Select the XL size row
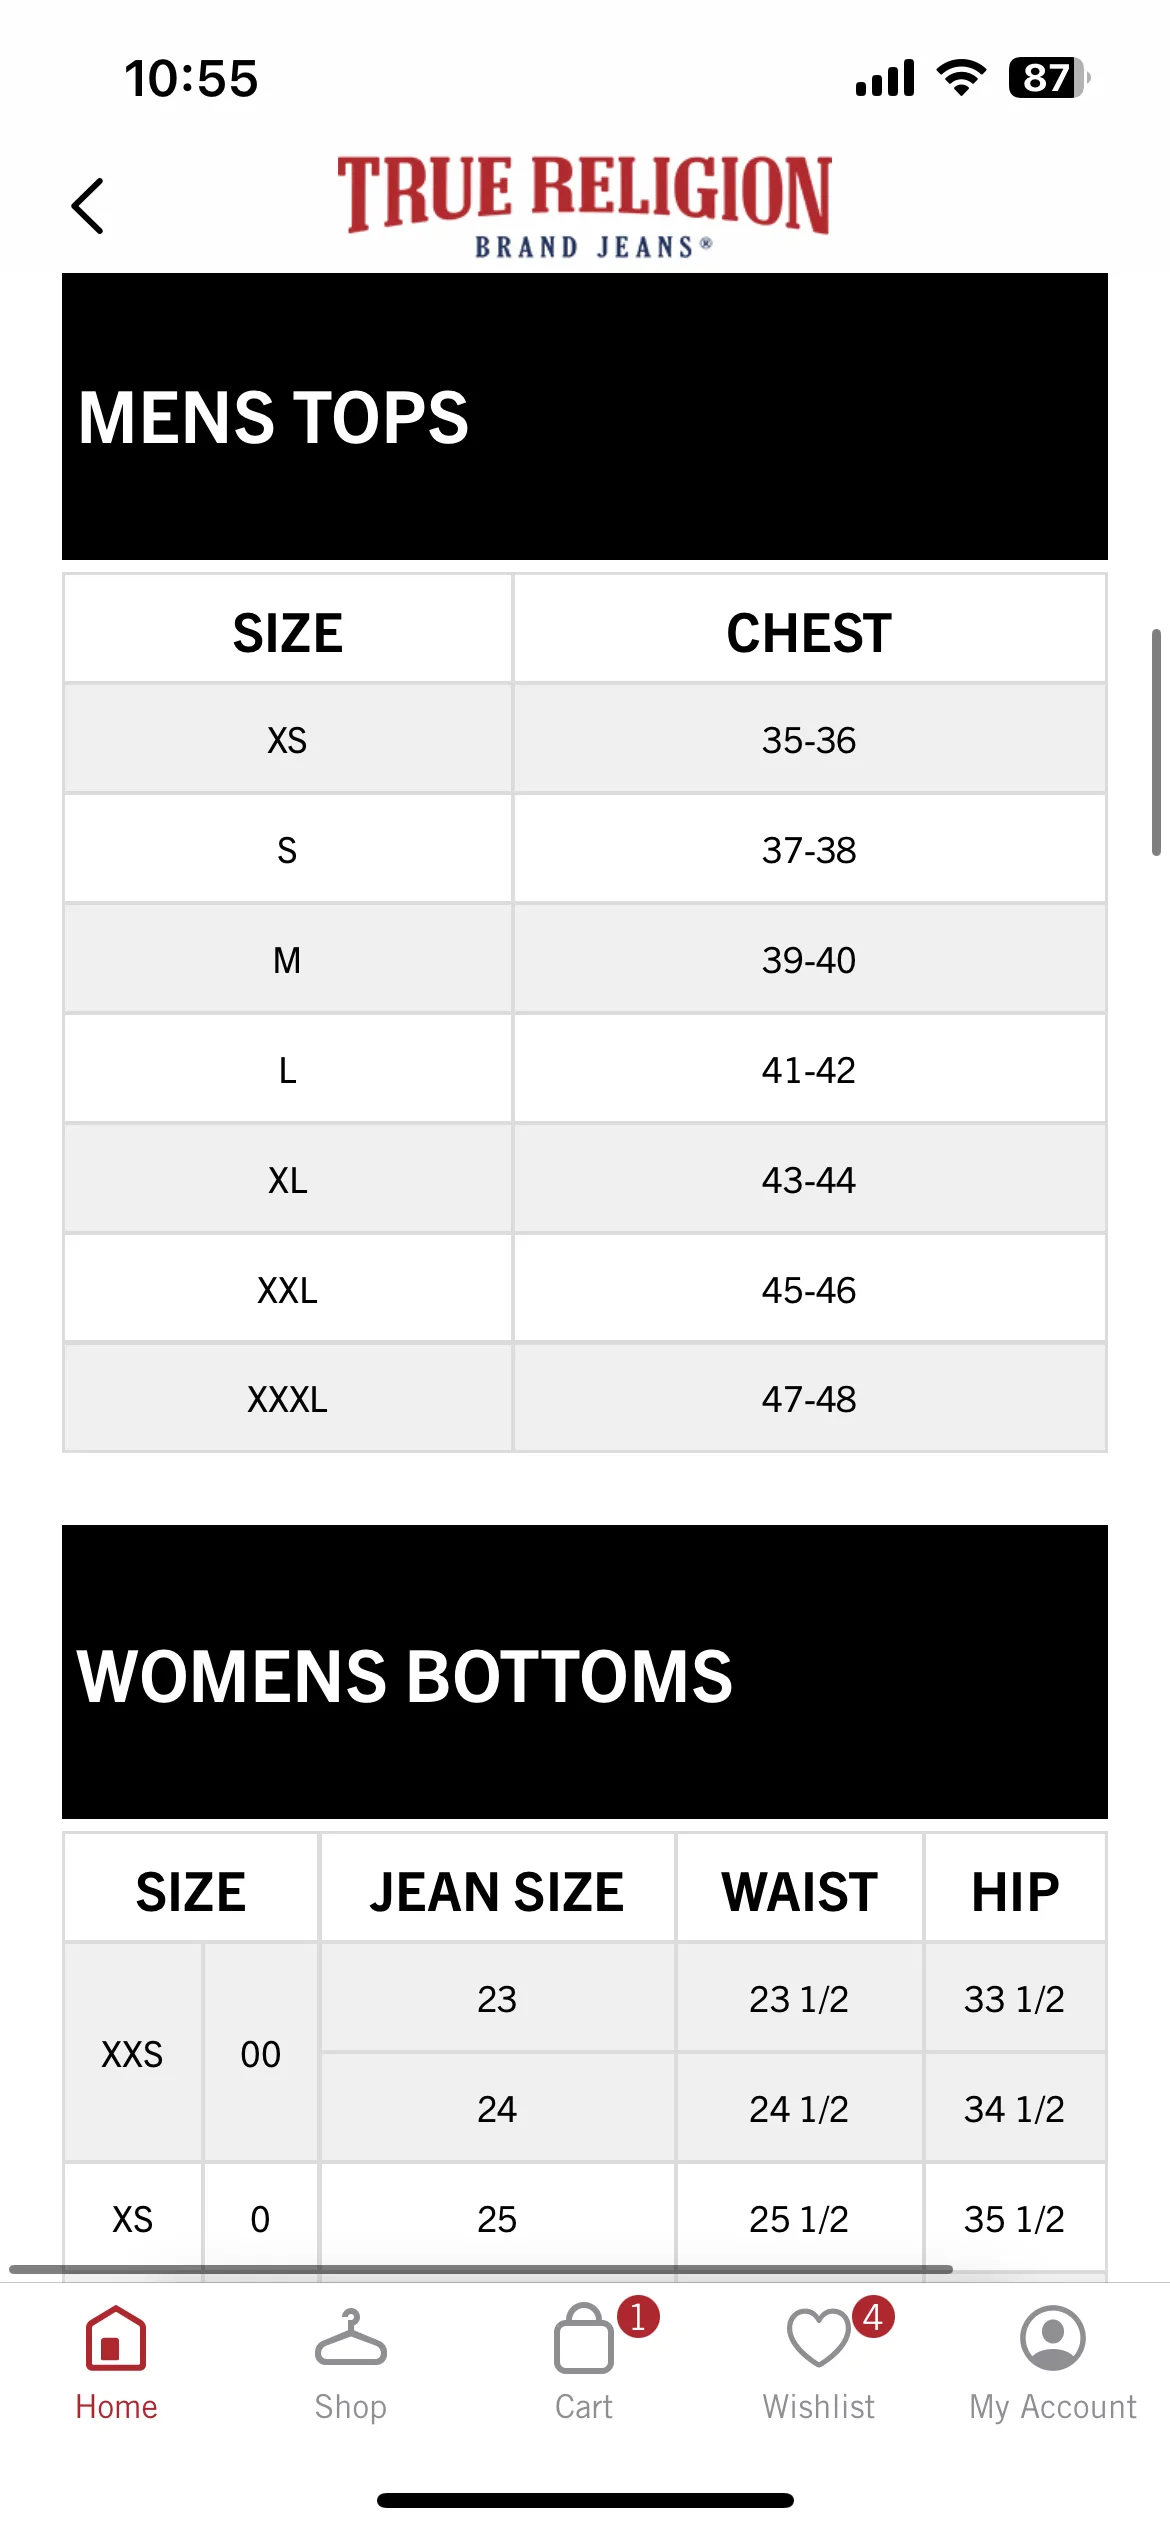Viewport: 1170px width, 2532px height. 585,1179
